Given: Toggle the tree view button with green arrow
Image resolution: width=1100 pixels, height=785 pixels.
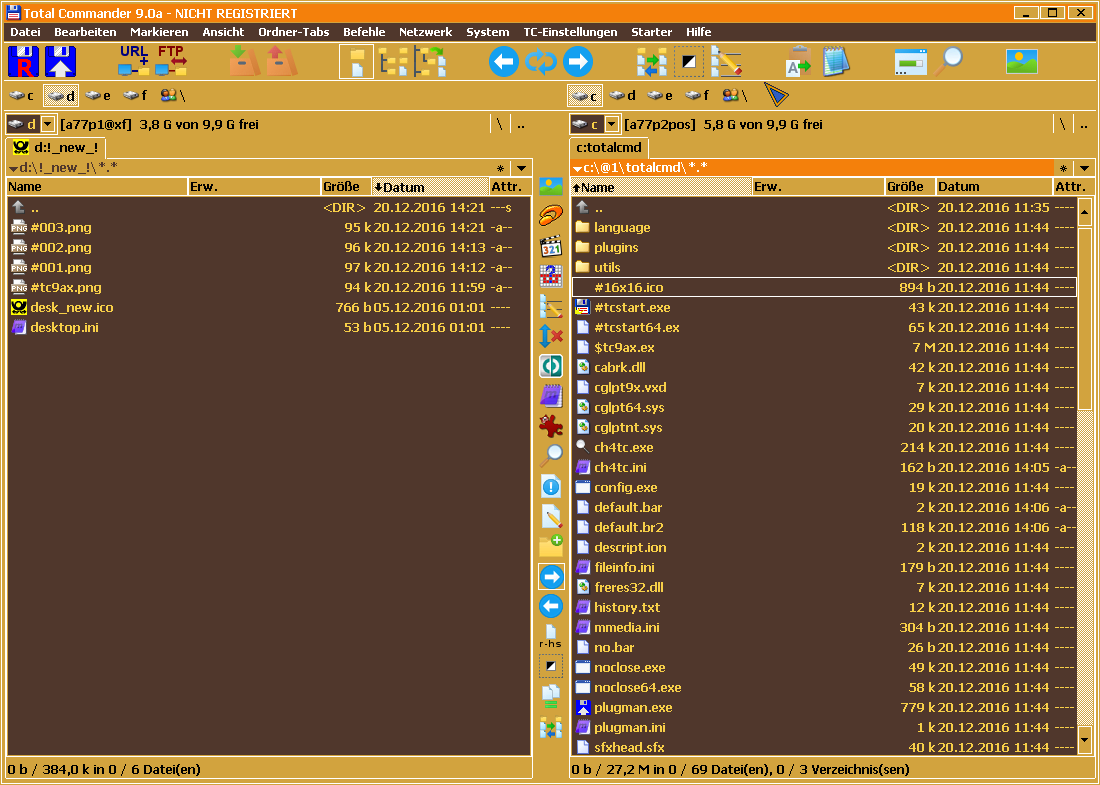Looking at the screenshot, I should [x=430, y=62].
